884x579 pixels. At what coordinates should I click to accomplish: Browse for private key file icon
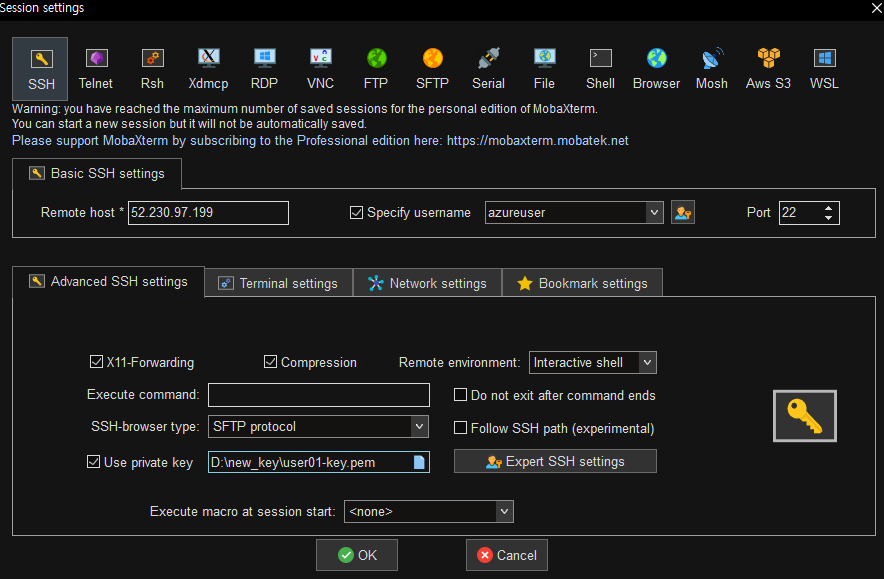point(419,462)
